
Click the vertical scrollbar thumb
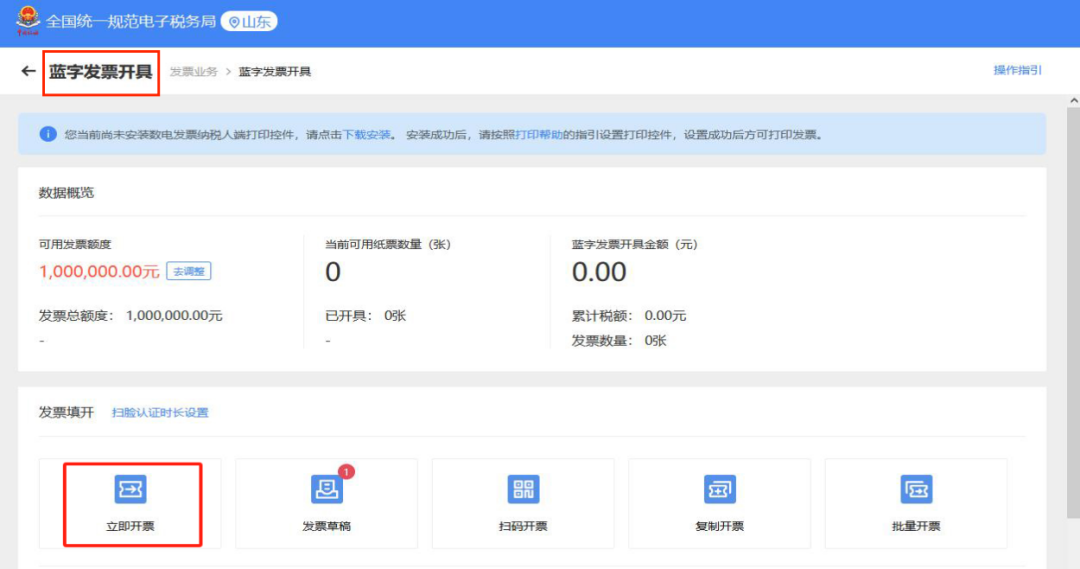pyautogui.click(x=1074, y=312)
